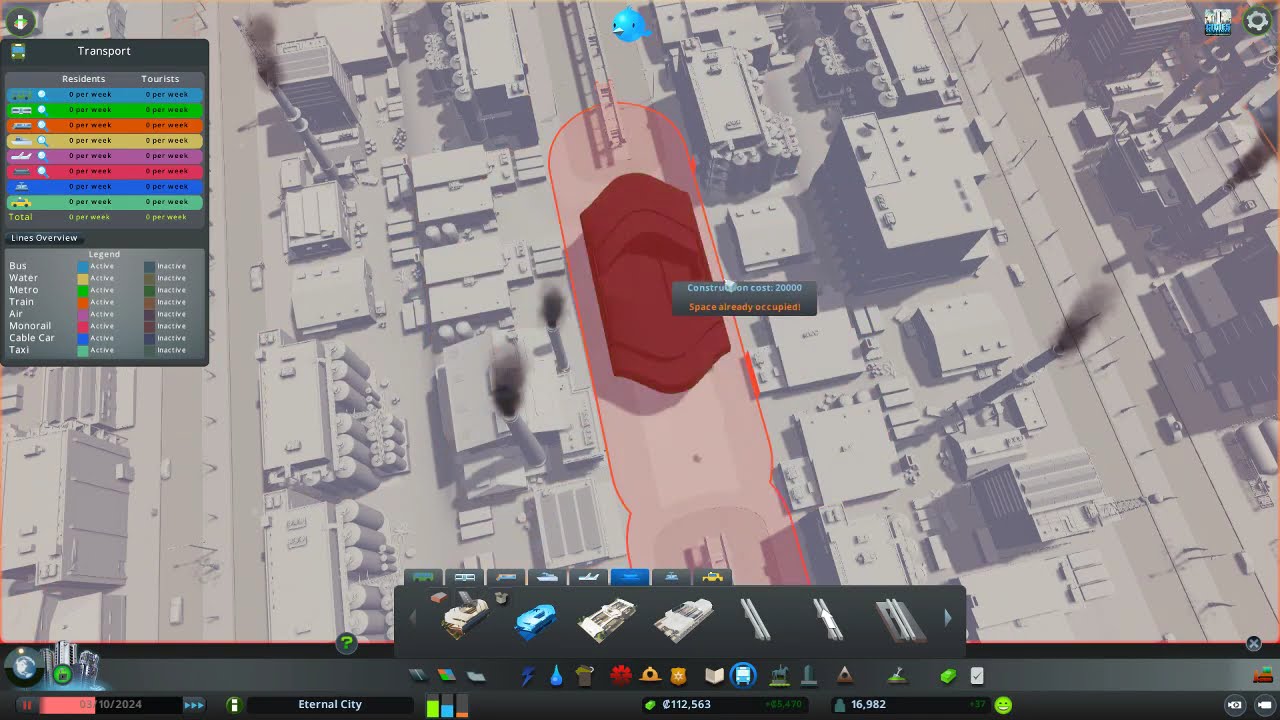The image size is (1280, 720).
Task: Select the Public Transport menu icon
Action: point(744,676)
